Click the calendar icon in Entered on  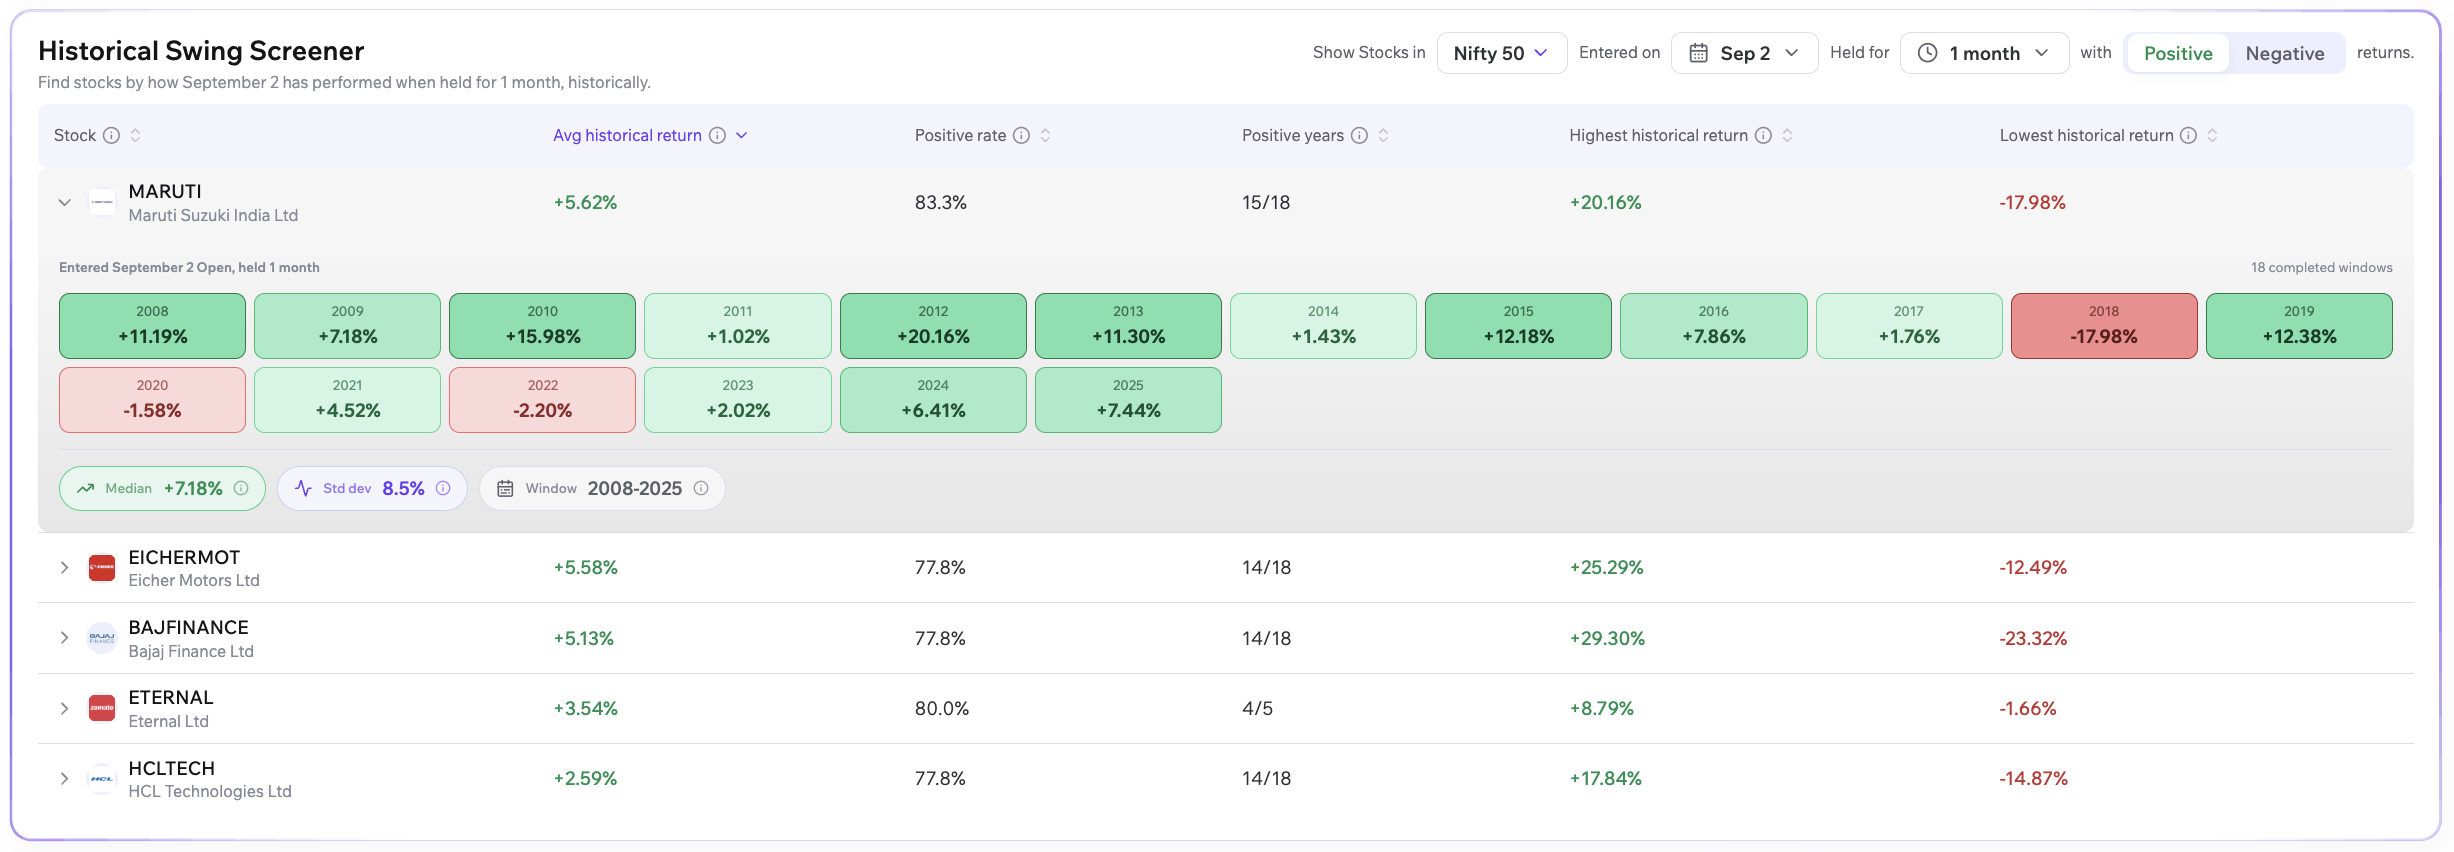(1698, 53)
